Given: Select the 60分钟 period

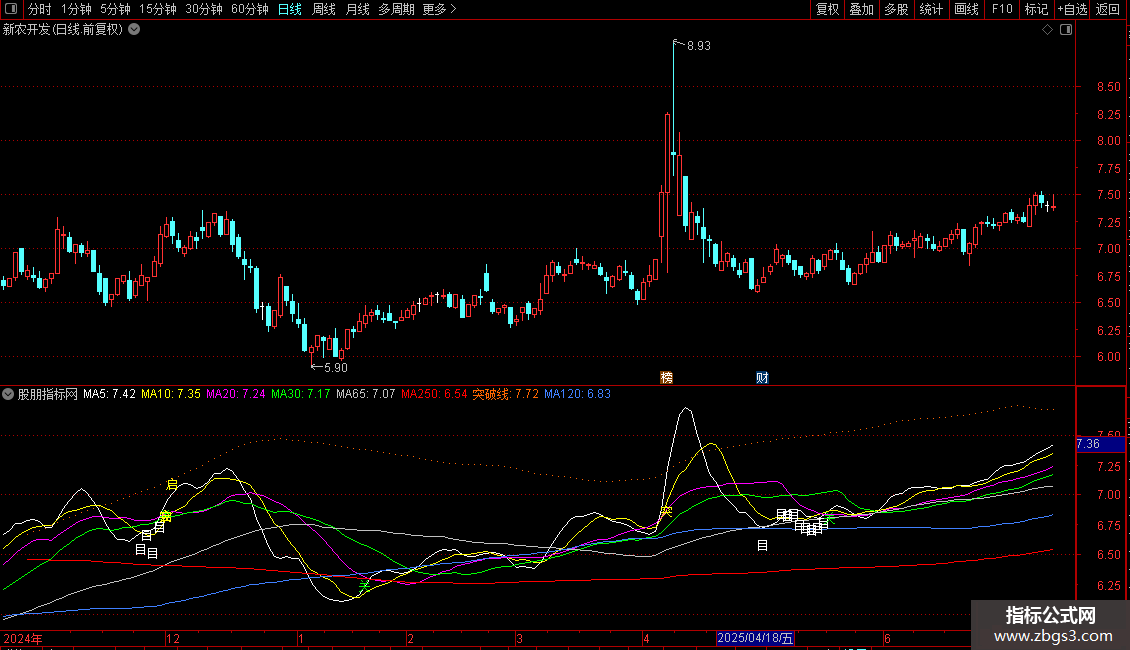Looking at the screenshot, I should 249,9.
